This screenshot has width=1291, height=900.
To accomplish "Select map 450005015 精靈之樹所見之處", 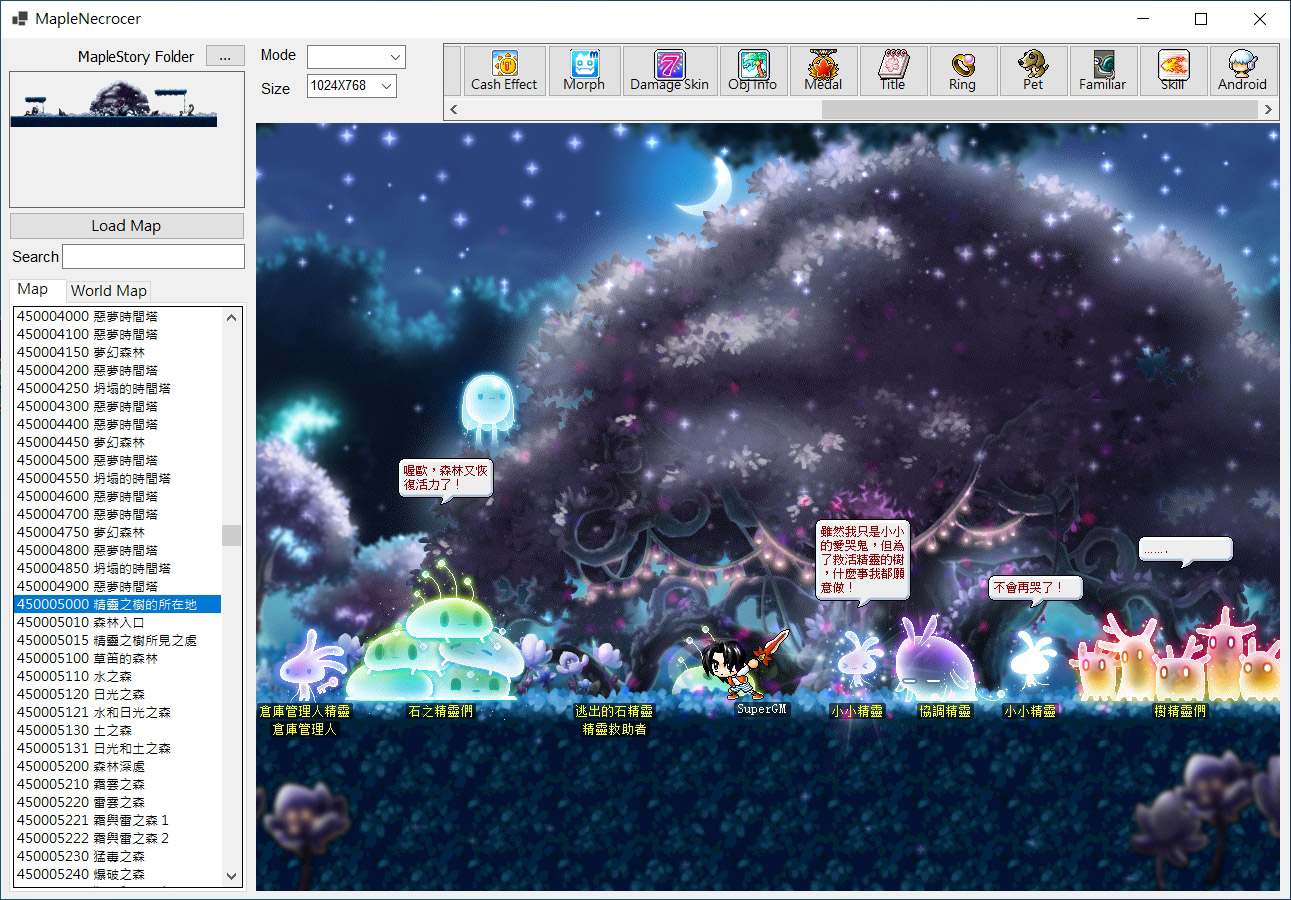I will (x=117, y=640).
